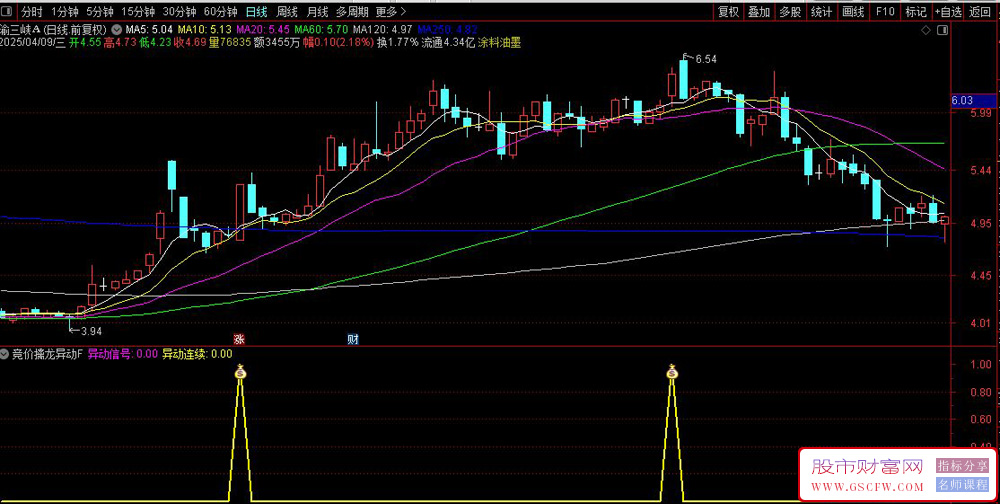The height and width of the screenshot is (504, 1000).
Task: Click the 渝三峡A stock name
Action: (20, 29)
